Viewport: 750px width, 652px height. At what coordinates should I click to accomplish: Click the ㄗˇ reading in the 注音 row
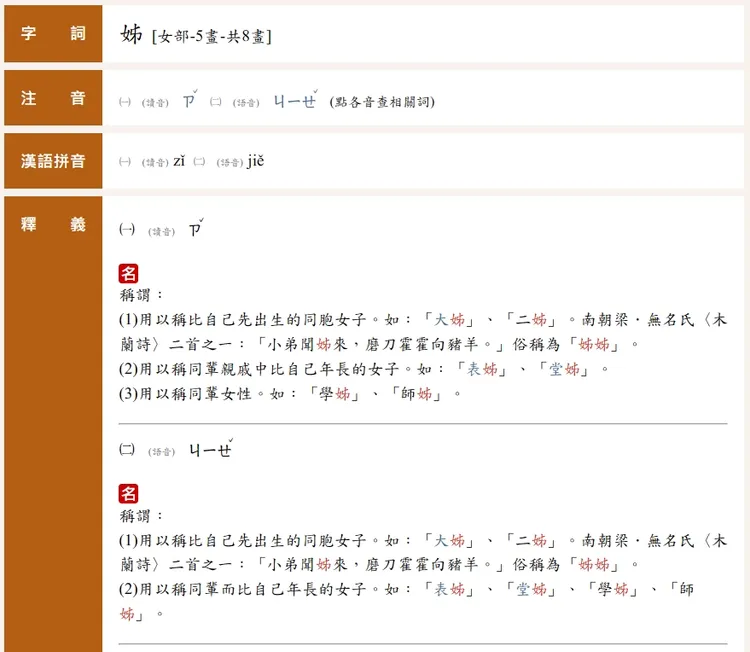189,101
